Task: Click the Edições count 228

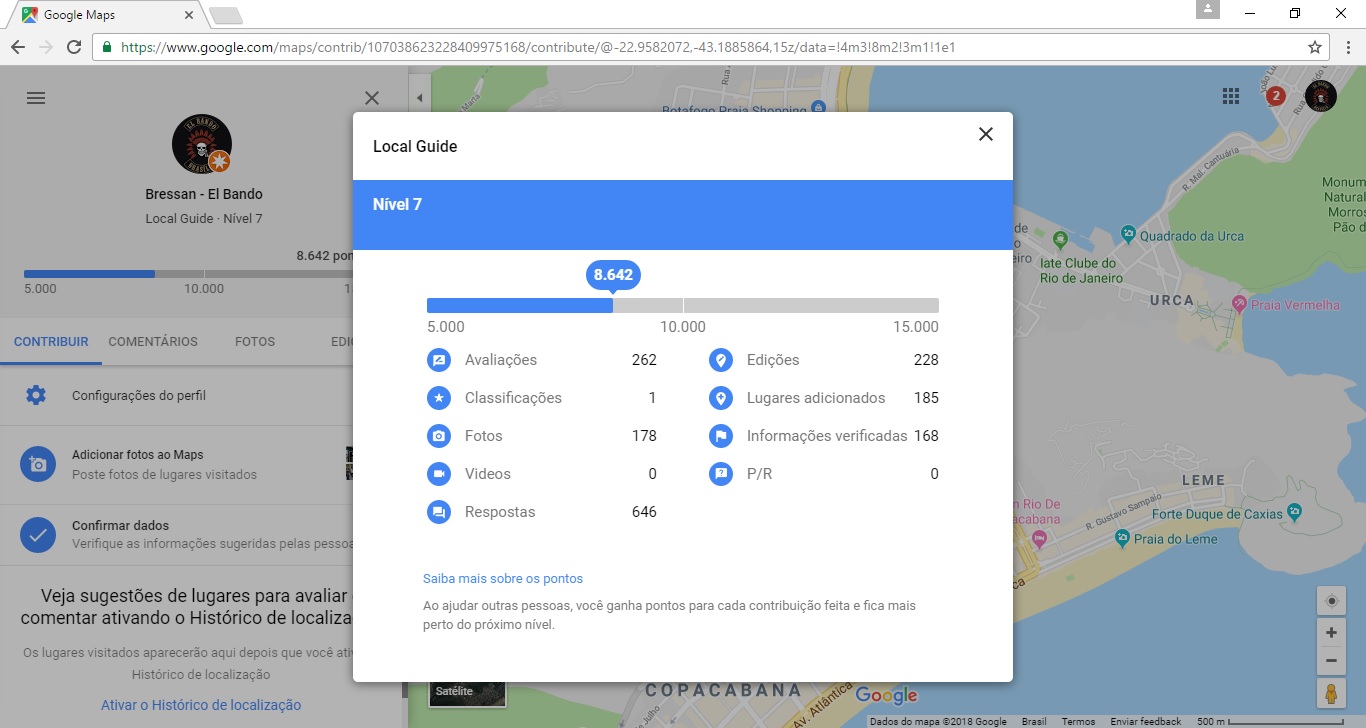Action: pyautogui.click(x=926, y=360)
